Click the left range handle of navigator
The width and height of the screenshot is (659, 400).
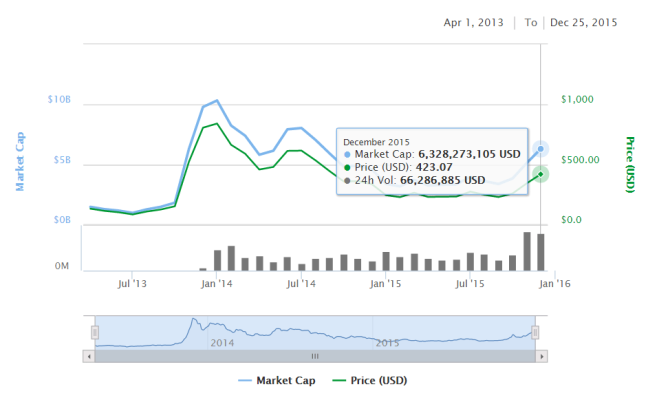[x=95, y=332]
